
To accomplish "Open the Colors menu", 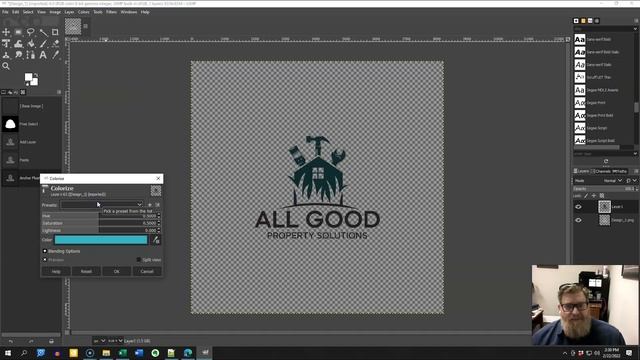I will click(84, 12).
